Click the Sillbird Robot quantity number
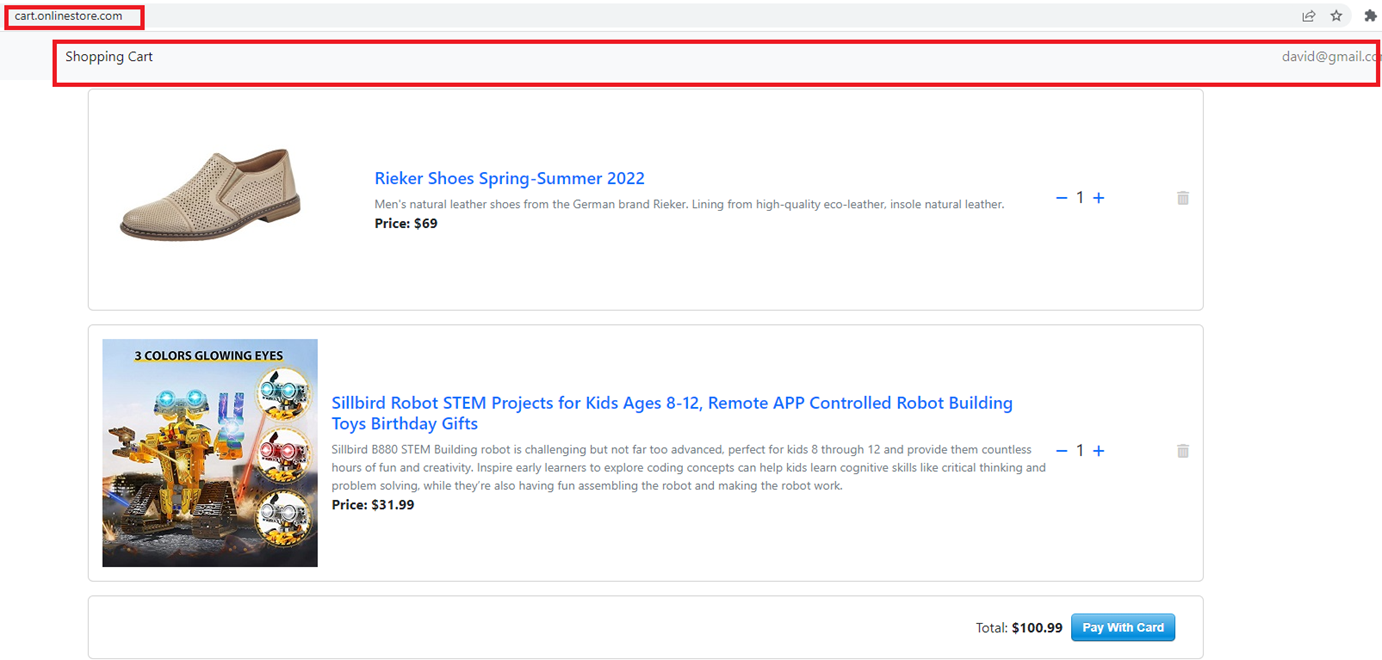This screenshot has width=1382, height=660. pos(1080,451)
